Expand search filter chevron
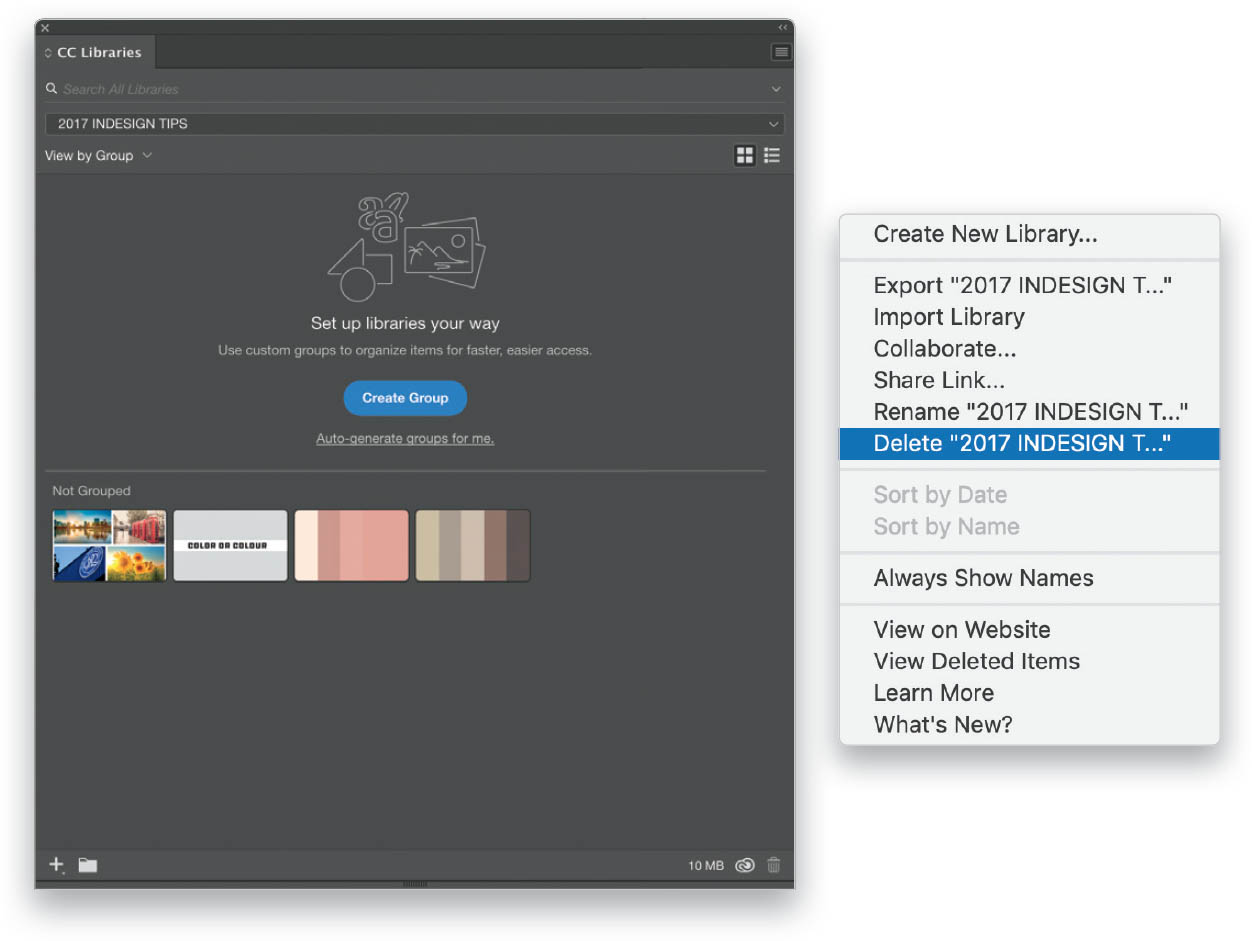 tap(775, 89)
